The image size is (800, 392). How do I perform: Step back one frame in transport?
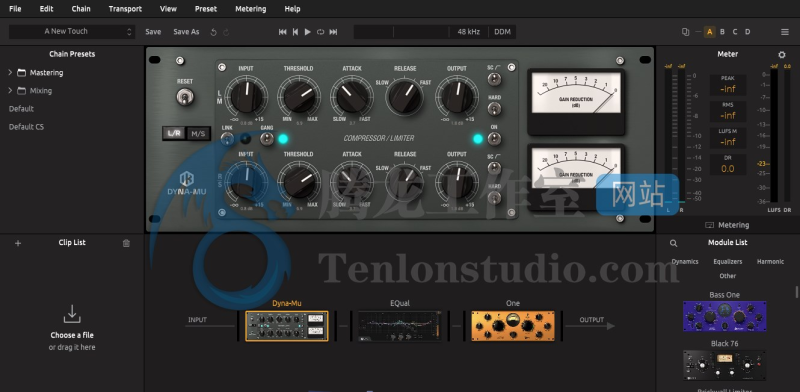click(295, 32)
